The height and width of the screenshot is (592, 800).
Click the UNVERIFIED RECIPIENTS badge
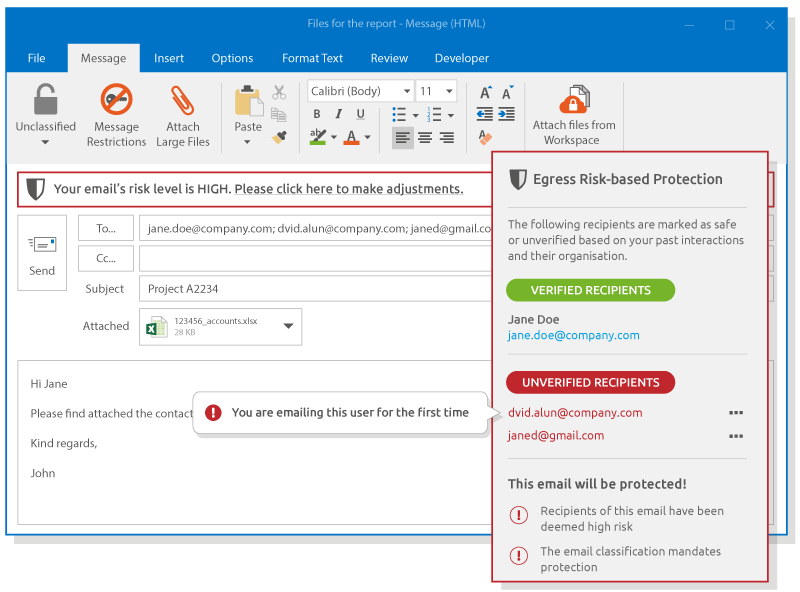590,382
